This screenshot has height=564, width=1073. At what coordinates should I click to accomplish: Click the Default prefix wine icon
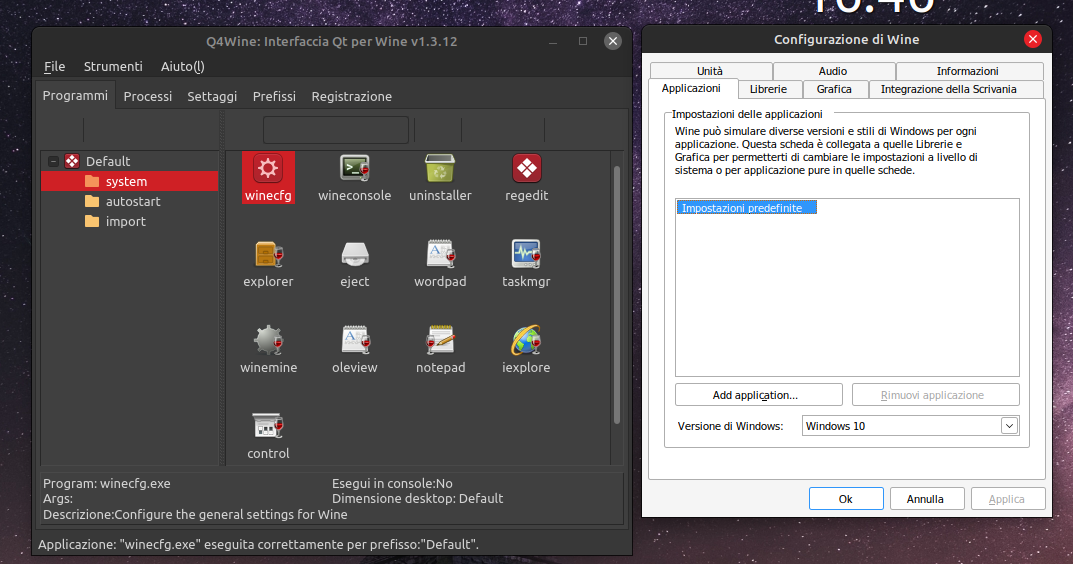(72, 162)
